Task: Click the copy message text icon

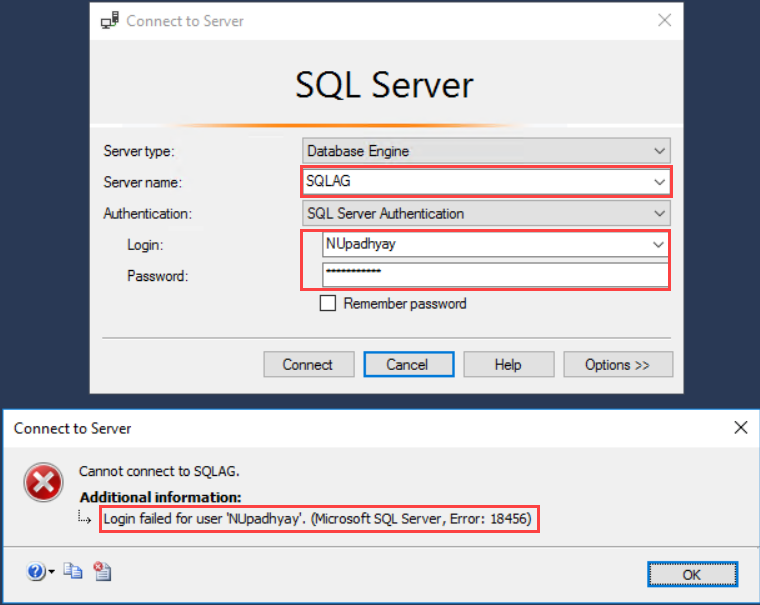Action: coord(73,572)
